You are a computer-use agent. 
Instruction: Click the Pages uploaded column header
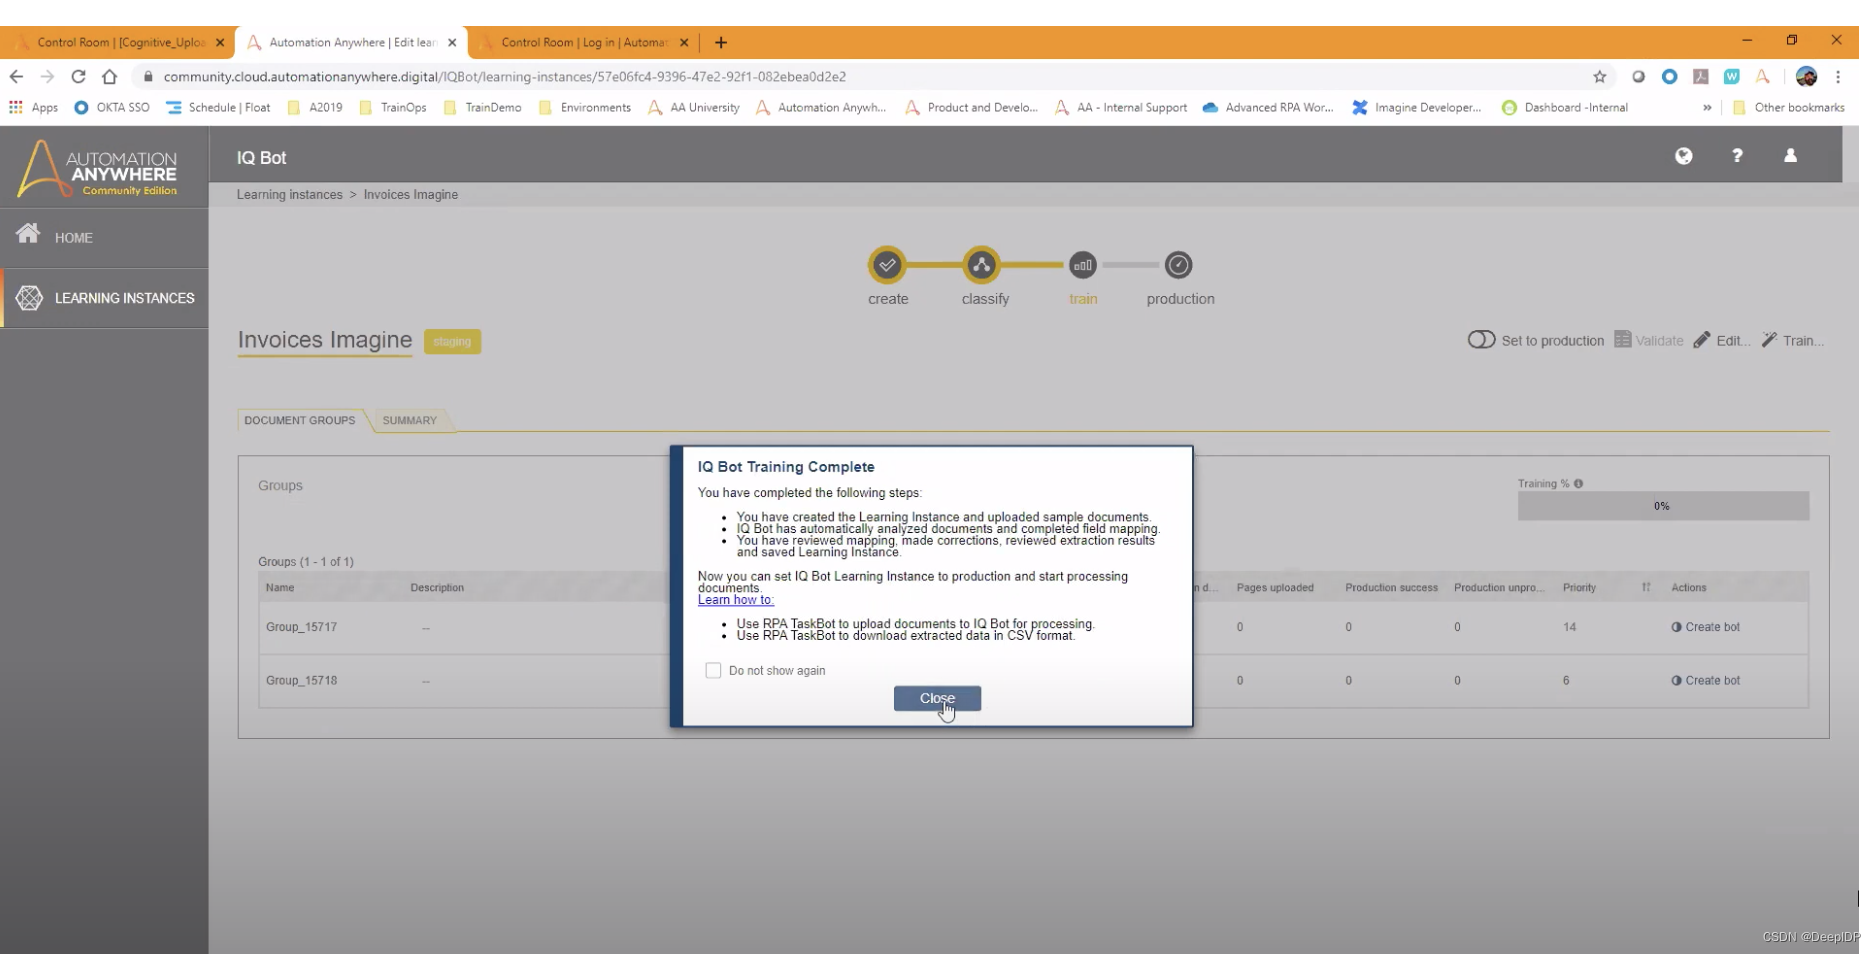point(1275,587)
